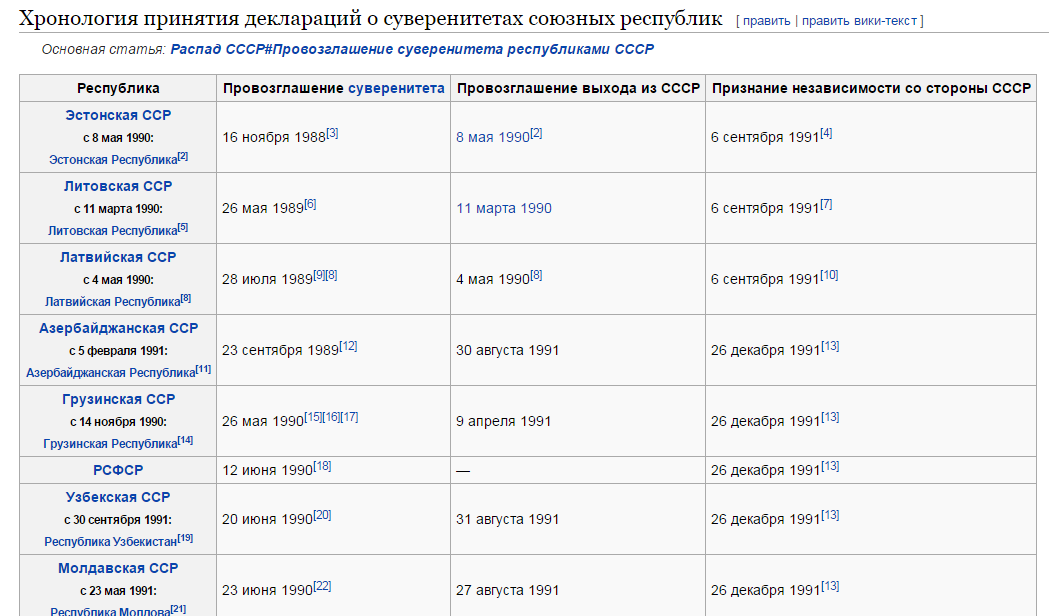Open footnote [13] in РСФСР row
Viewport: 1049px width, 616px height.
coord(830,466)
